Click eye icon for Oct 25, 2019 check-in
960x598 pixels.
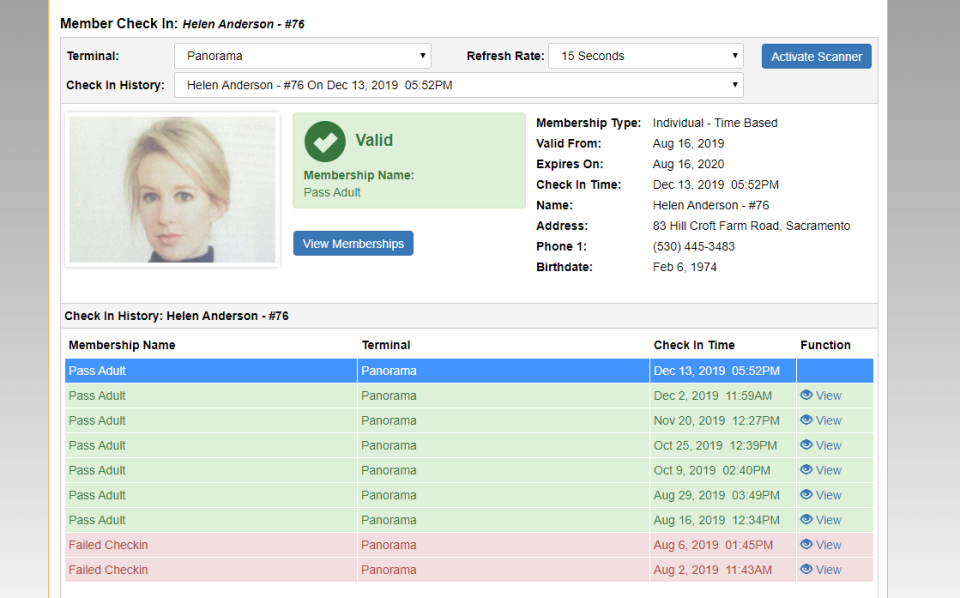click(806, 445)
